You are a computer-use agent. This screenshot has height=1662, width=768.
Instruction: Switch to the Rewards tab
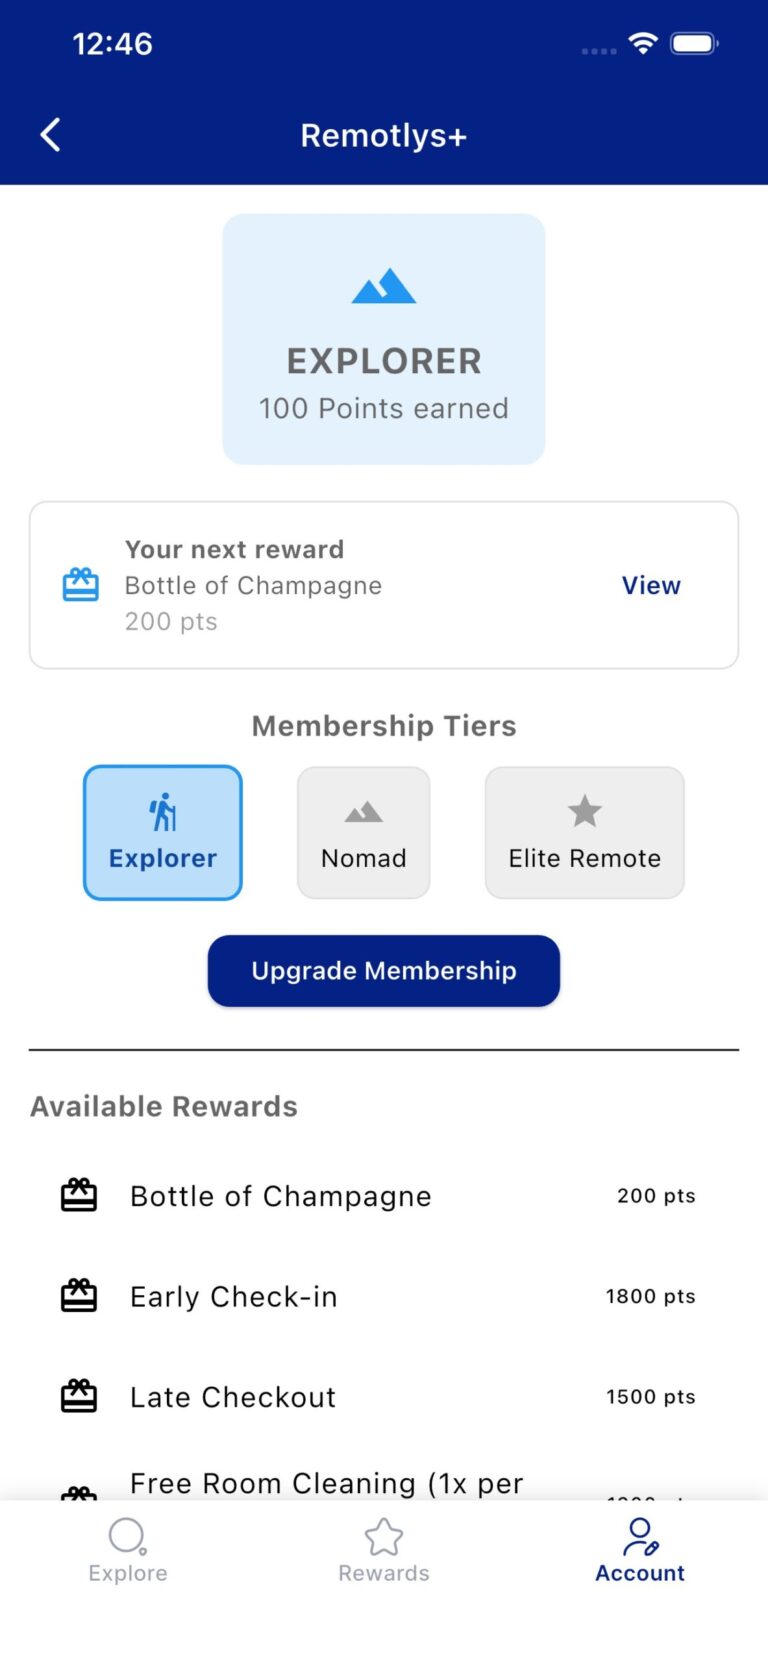[384, 1550]
